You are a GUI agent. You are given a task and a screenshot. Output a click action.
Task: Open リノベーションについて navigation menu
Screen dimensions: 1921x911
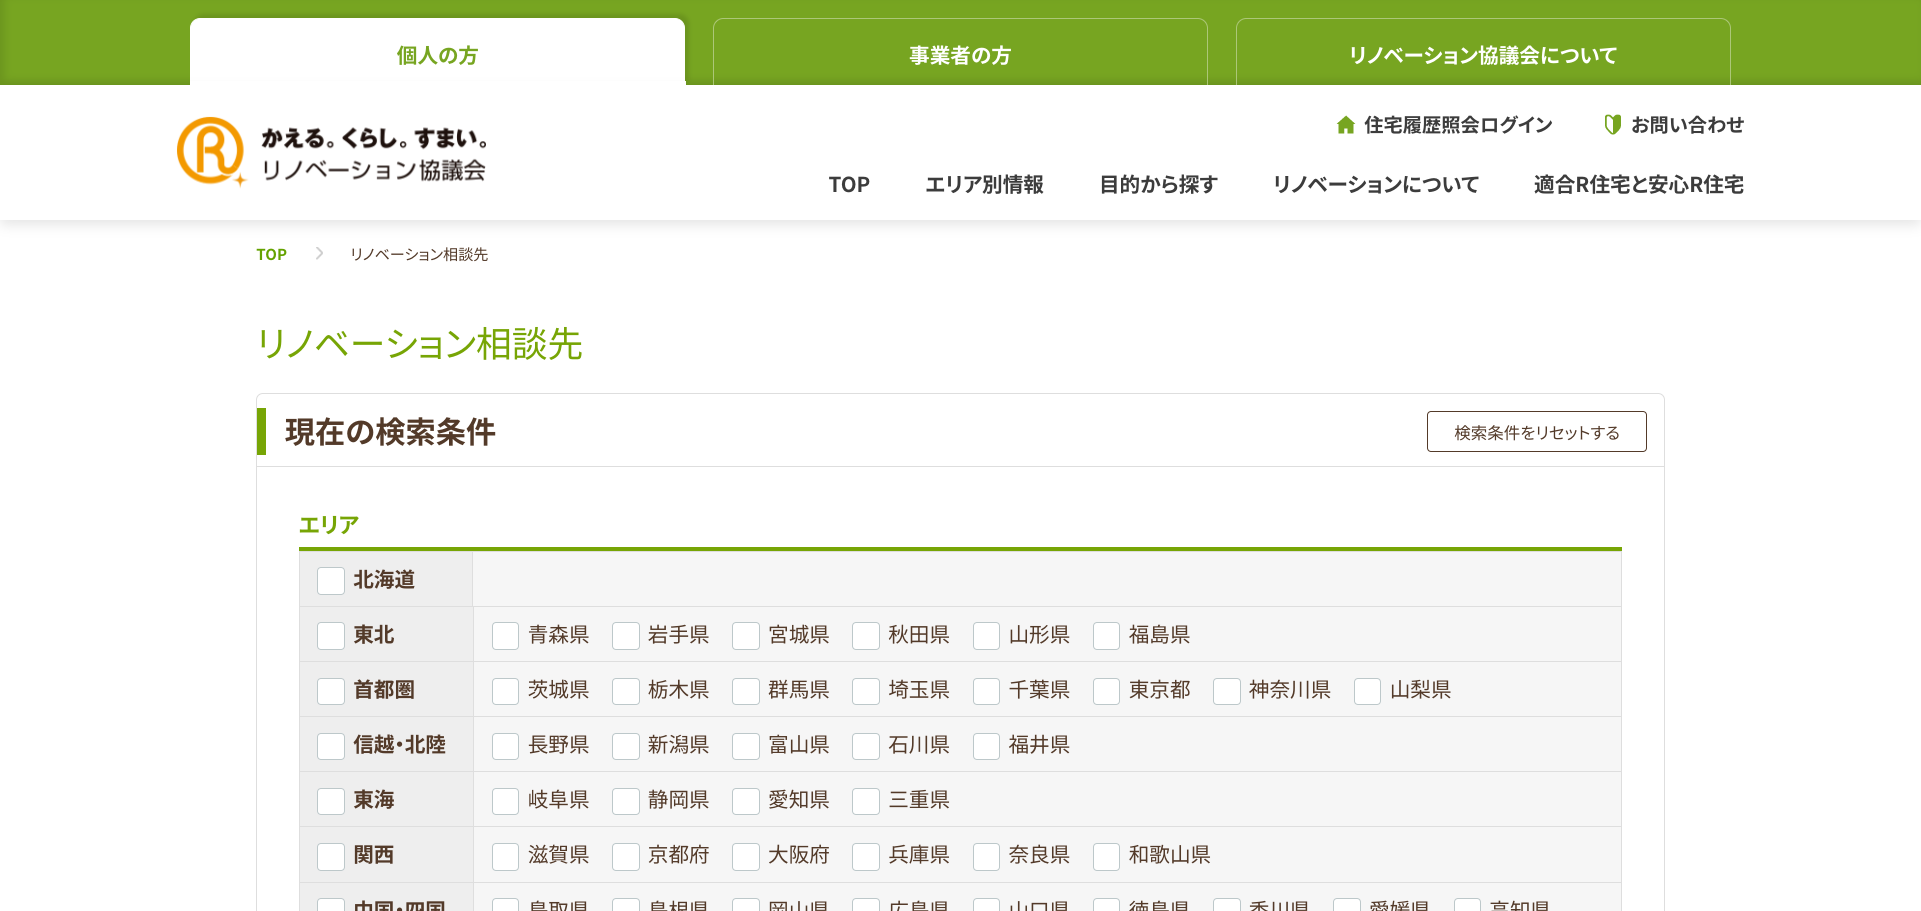click(1375, 185)
